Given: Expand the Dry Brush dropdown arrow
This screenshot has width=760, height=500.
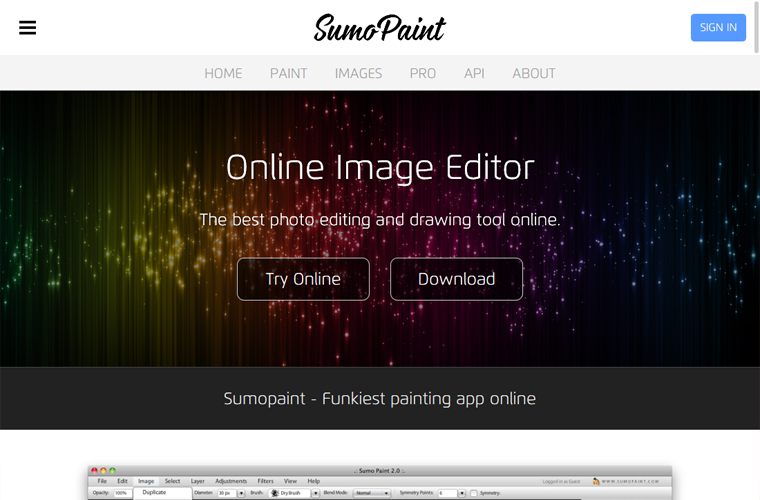Looking at the screenshot, I should pyautogui.click(x=316, y=493).
